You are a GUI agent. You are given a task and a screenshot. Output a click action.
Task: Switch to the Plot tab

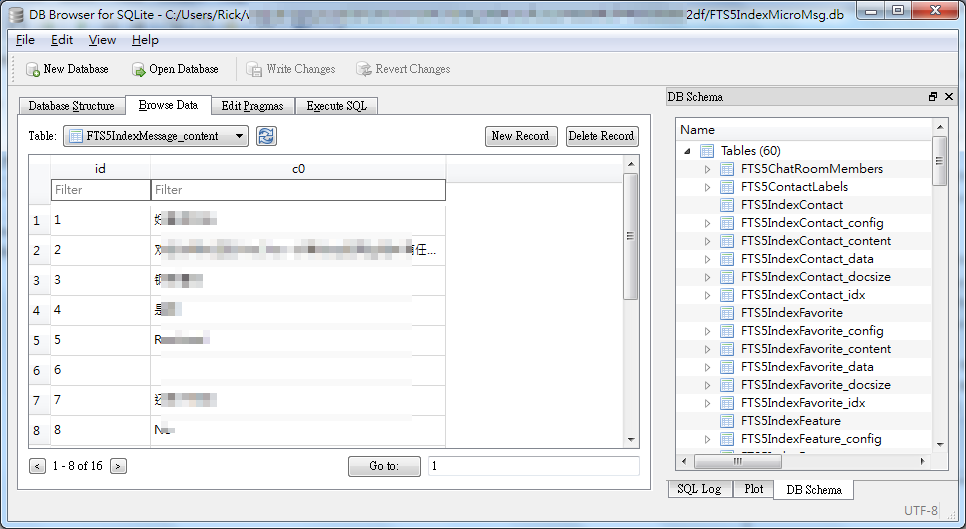pyautogui.click(x=753, y=489)
